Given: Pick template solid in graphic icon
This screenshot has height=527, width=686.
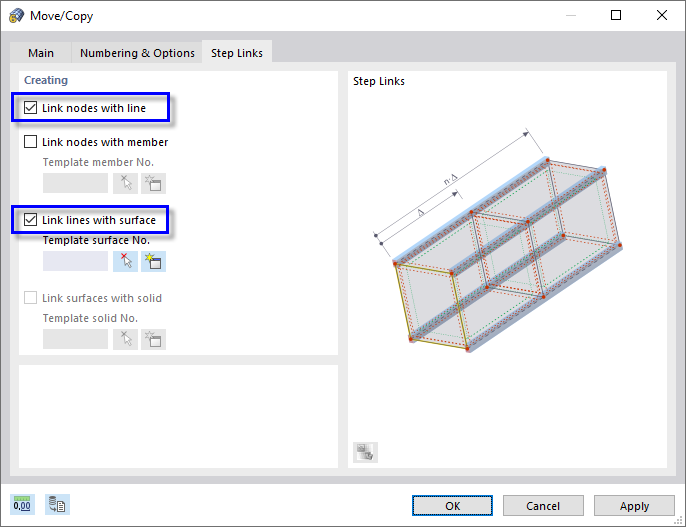Looking at the screenshot, I should coord(126,339).
